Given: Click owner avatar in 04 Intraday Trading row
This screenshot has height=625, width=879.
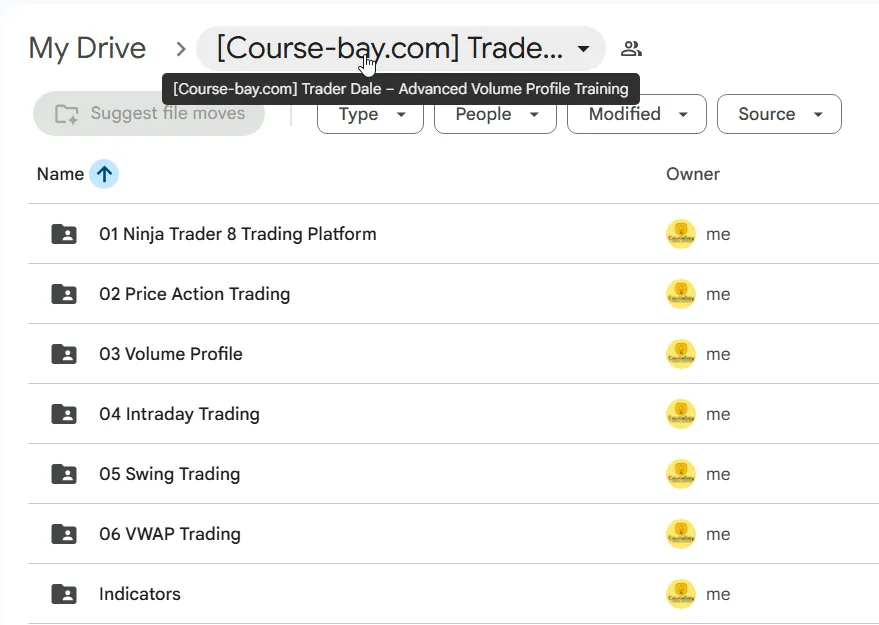Looking at the screenshot, I should pos(681,414).
